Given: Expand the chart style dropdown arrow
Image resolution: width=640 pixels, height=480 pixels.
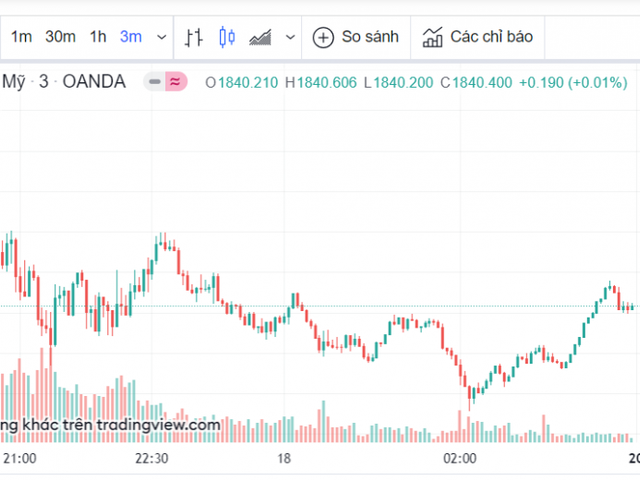Looking at the screenshot, I should pos(290,38).
